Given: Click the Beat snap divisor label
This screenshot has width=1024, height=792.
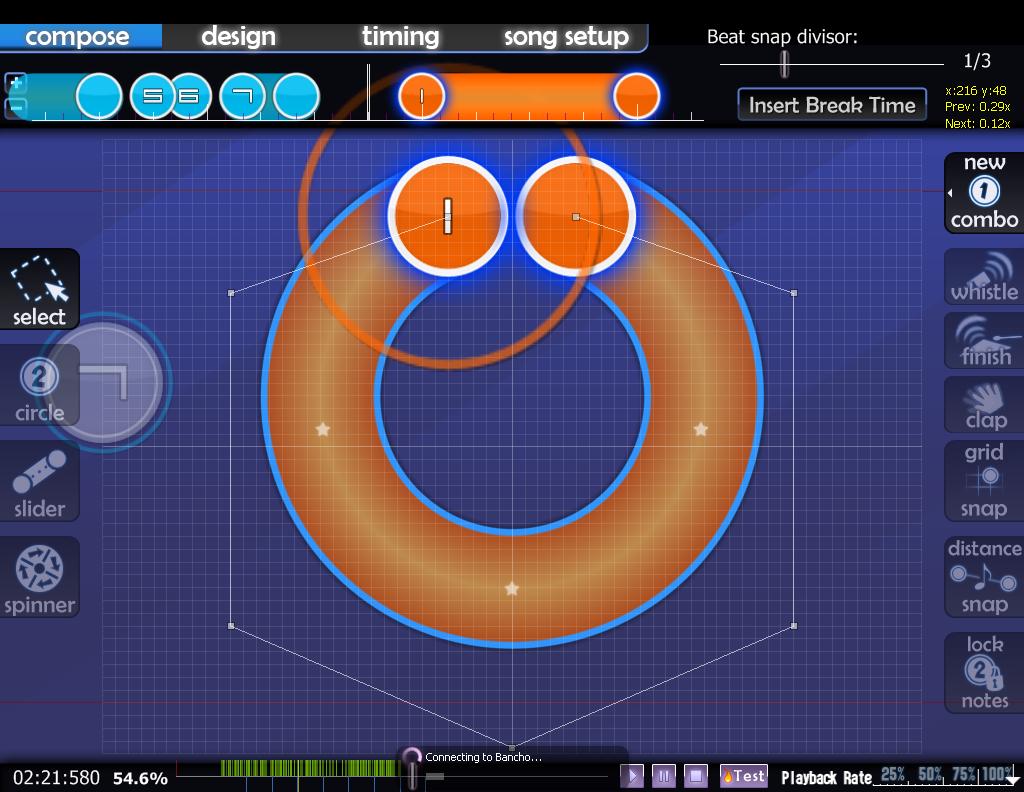Looking at the screenshot, I should [782, 37].
